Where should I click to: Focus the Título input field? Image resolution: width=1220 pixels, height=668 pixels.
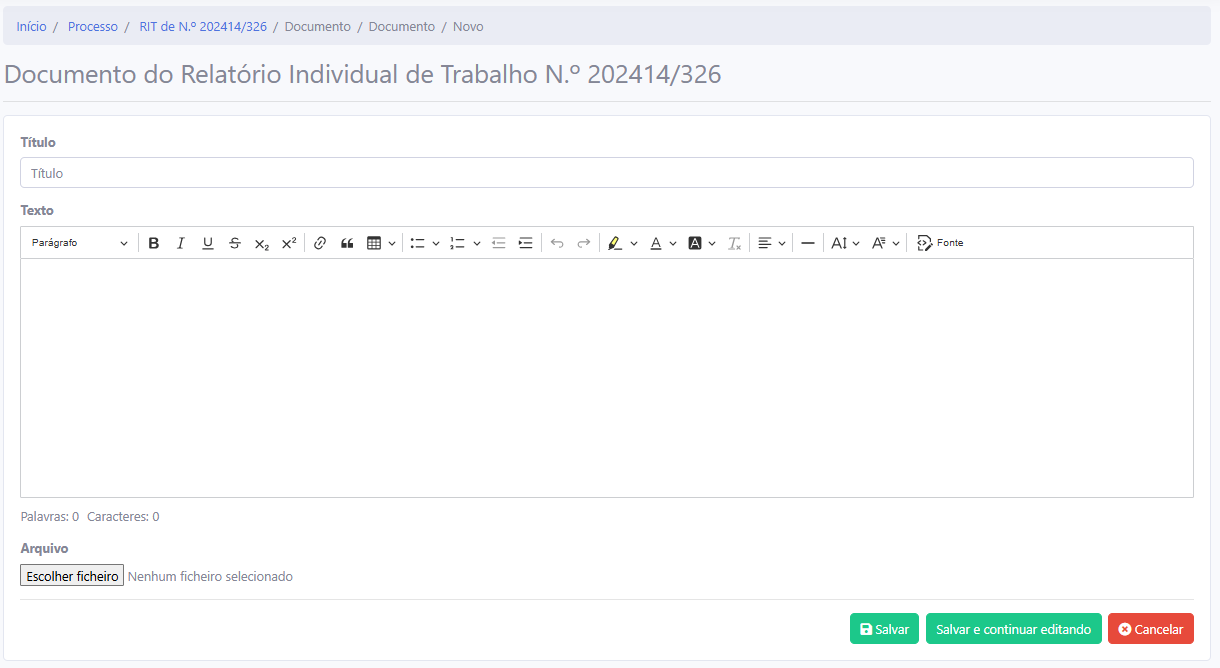click(606, 173)
